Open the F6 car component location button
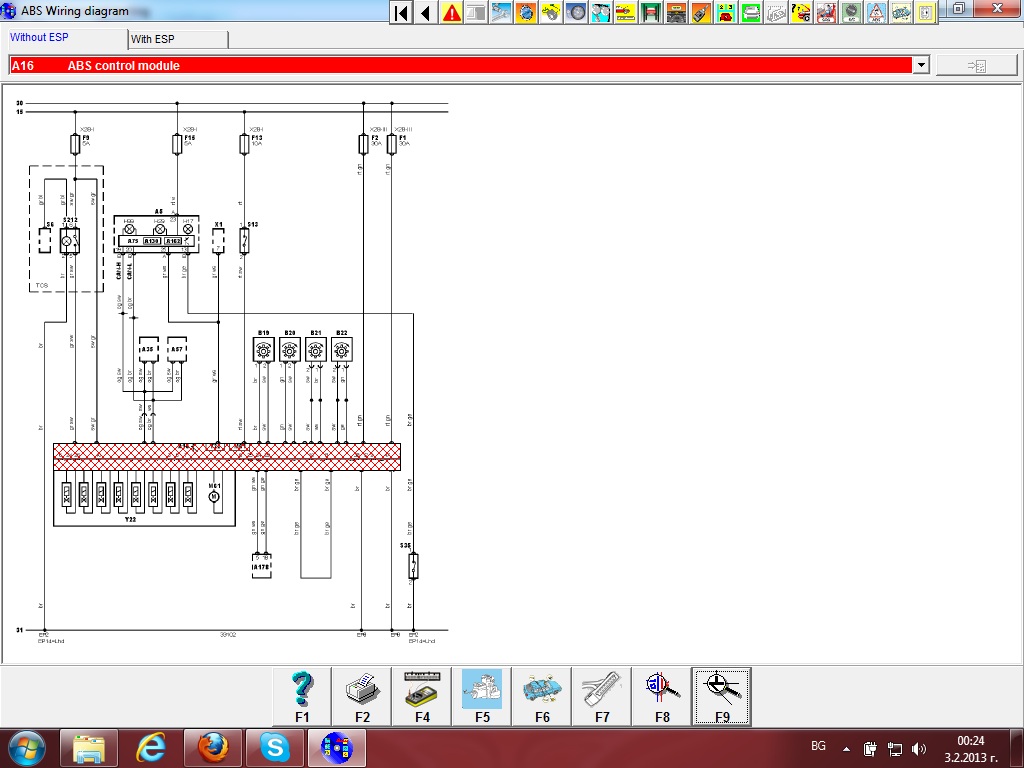 542,696
